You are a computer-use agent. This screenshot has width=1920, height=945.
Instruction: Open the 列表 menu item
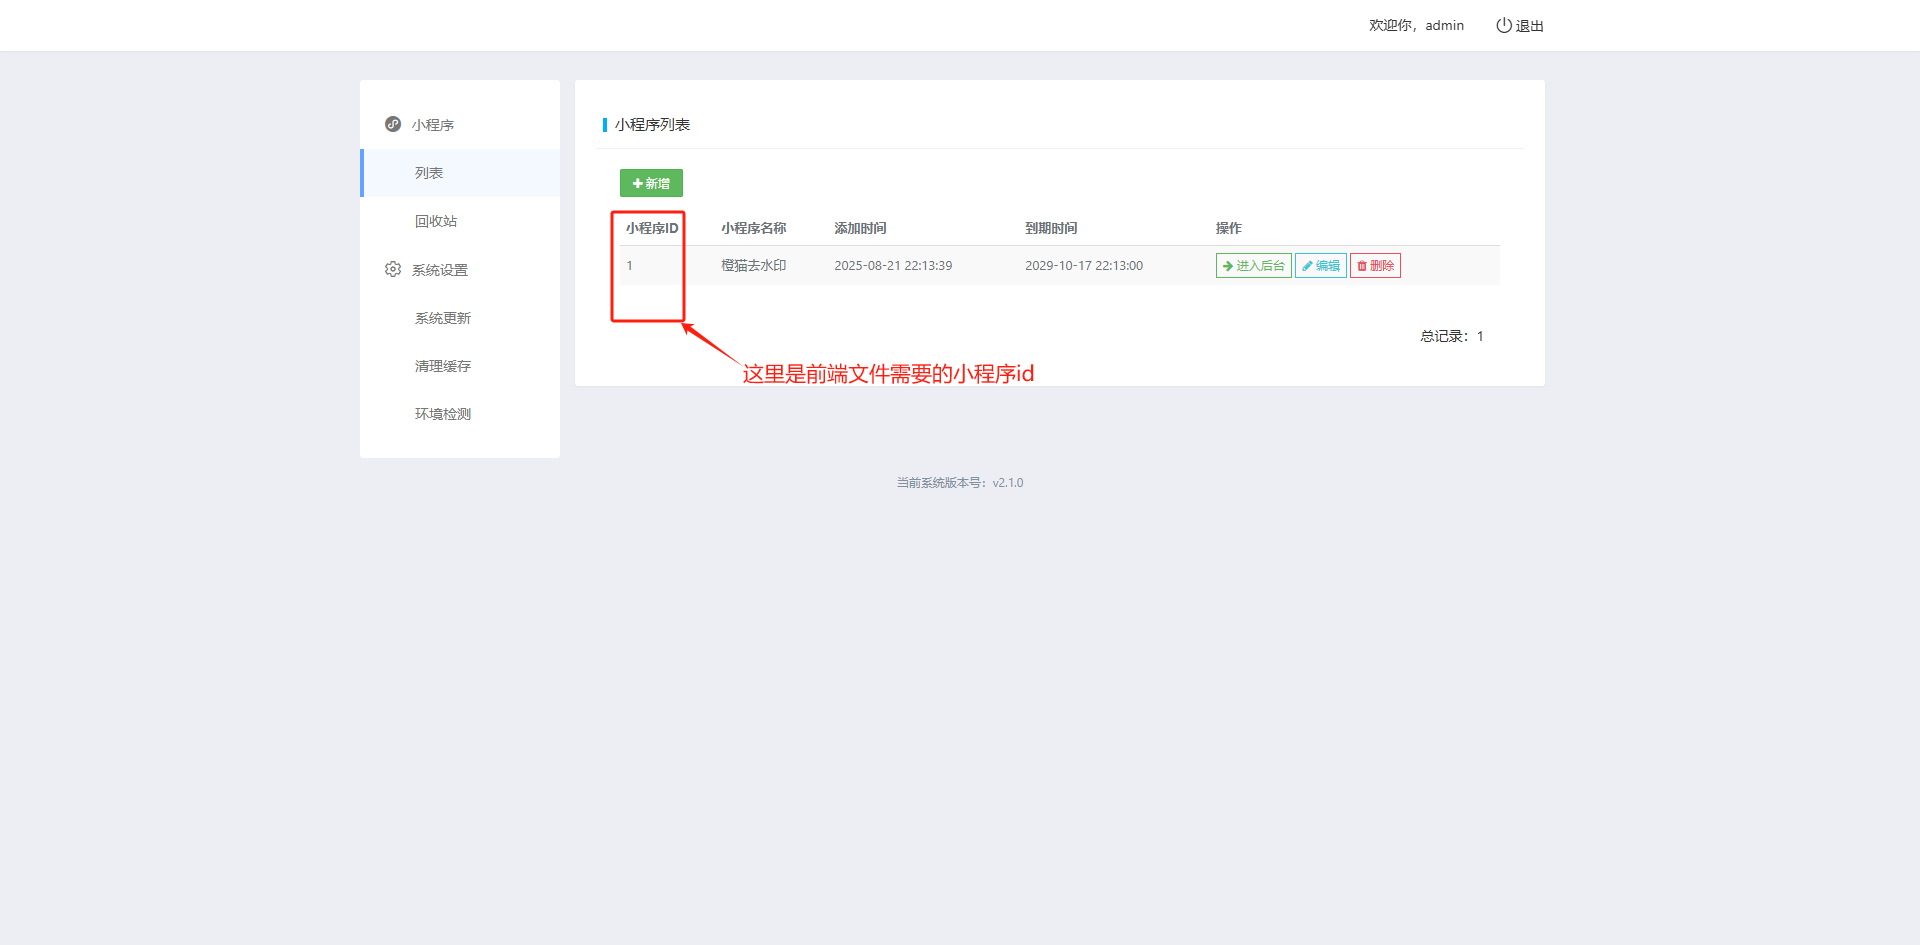(429, 173)
